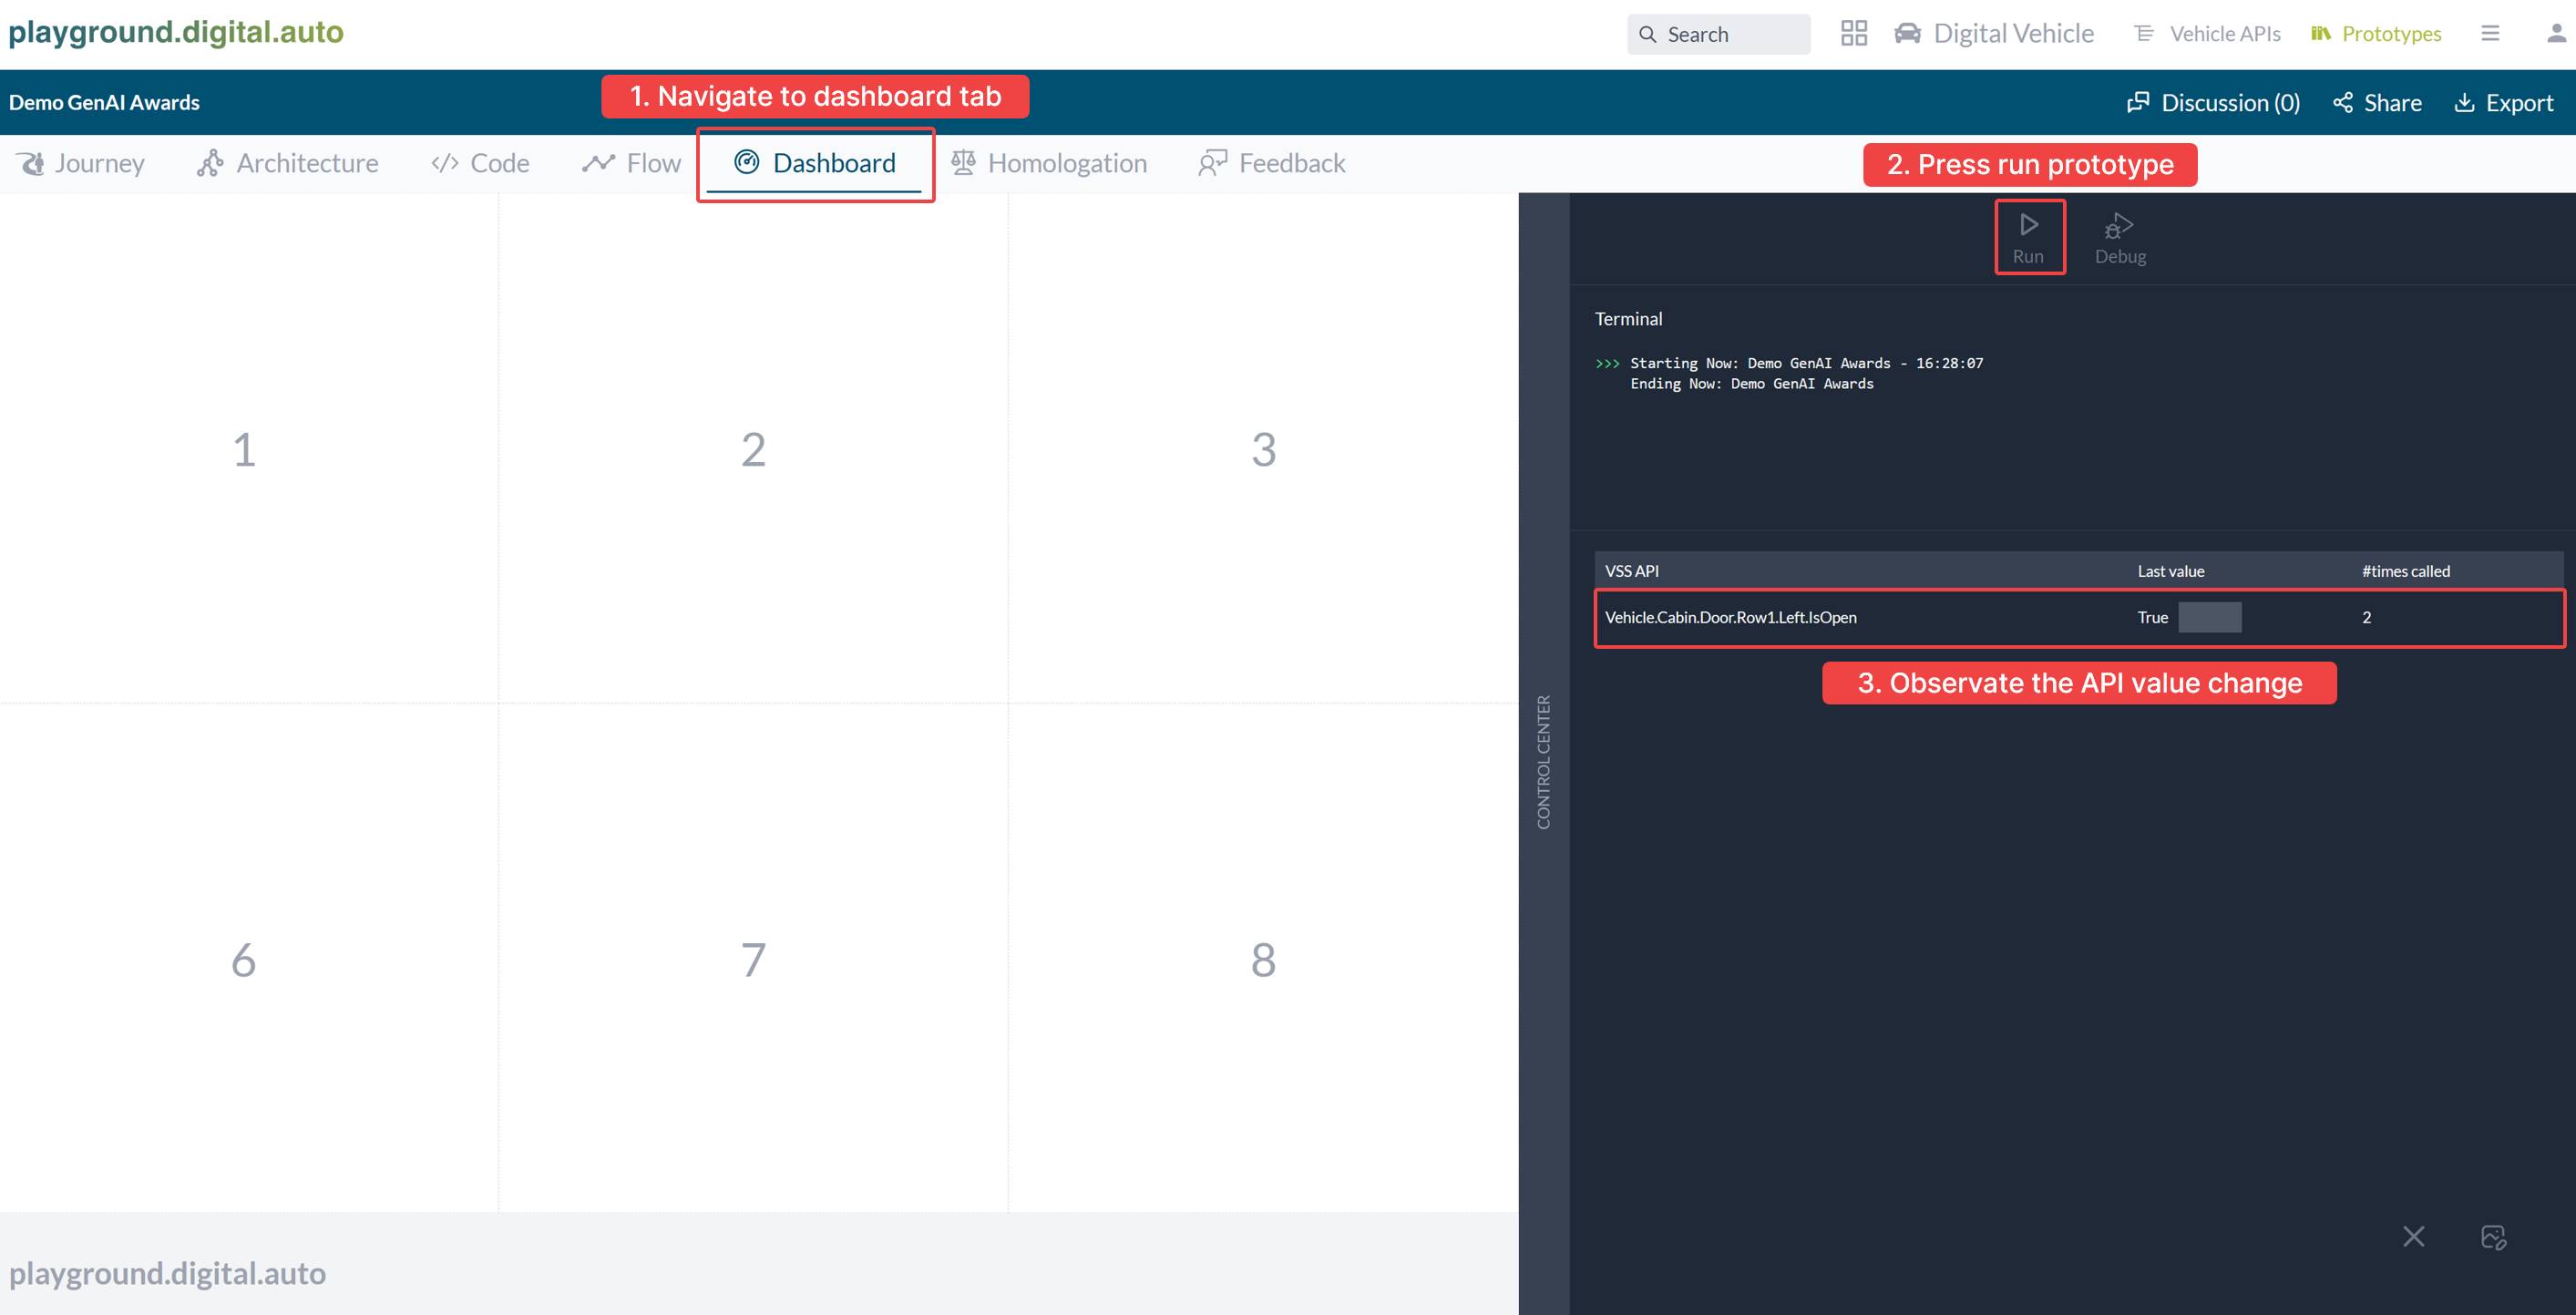Screen dimensions: 2576x1315
Task: Click the Share button
Action: (x=2377, y=102)
